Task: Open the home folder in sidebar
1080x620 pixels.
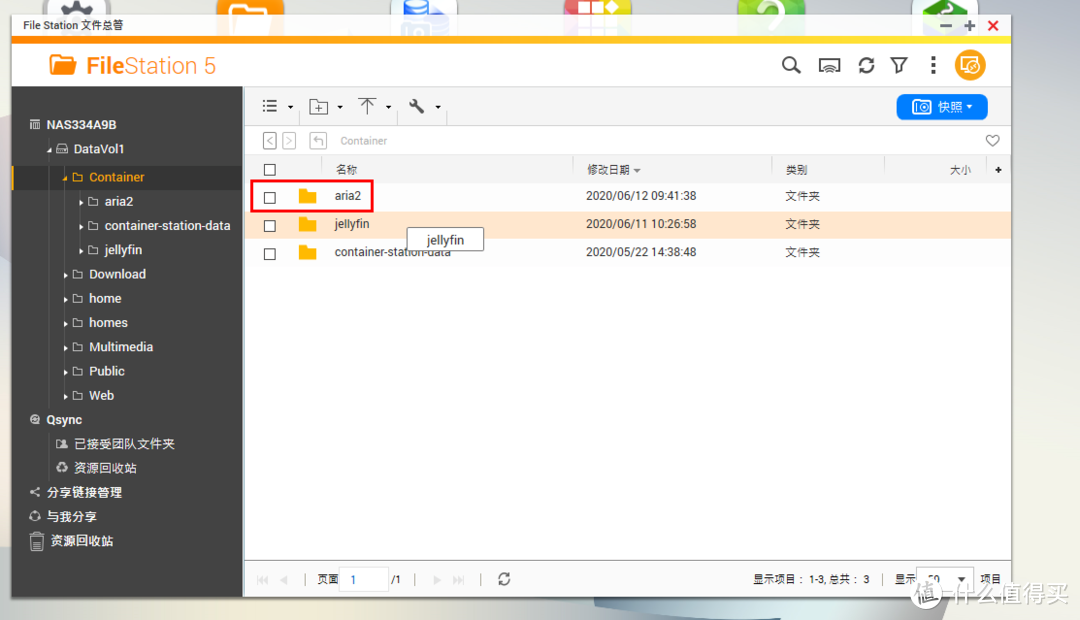Action: coord(105,298)
